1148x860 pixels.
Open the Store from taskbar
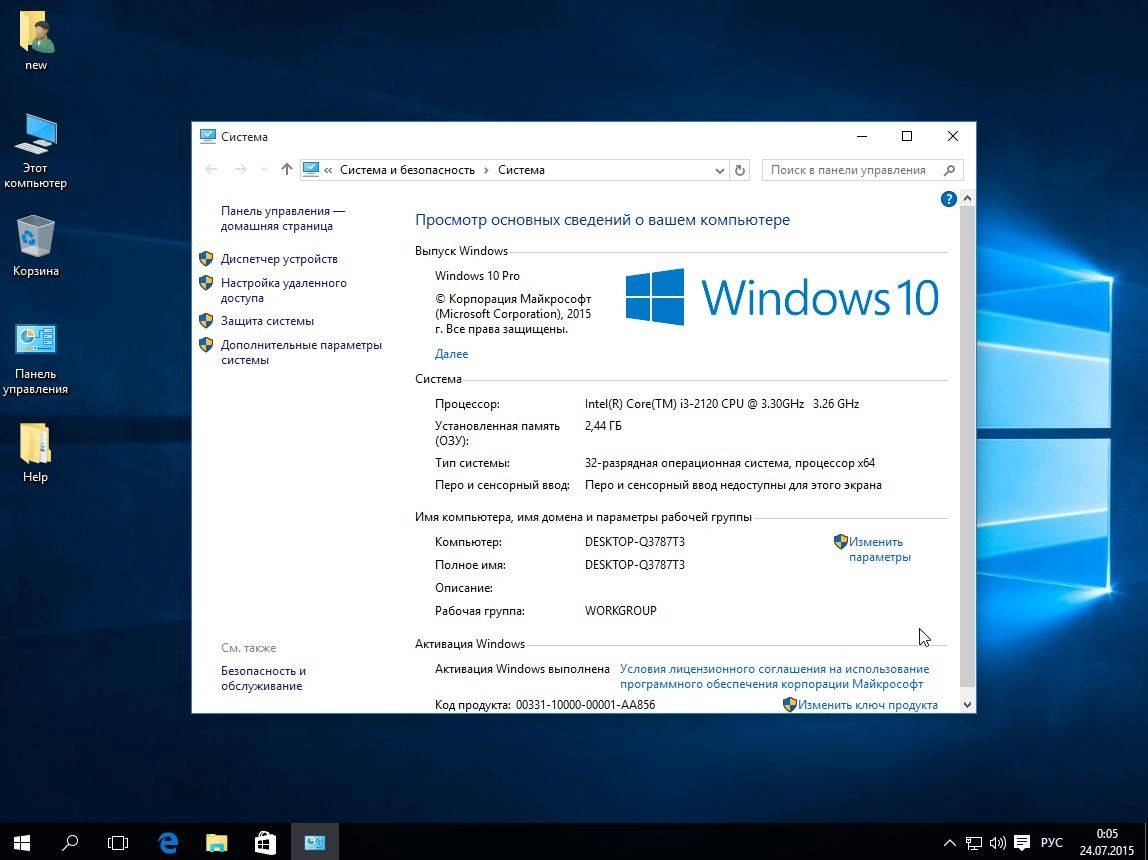coord(265,842)
